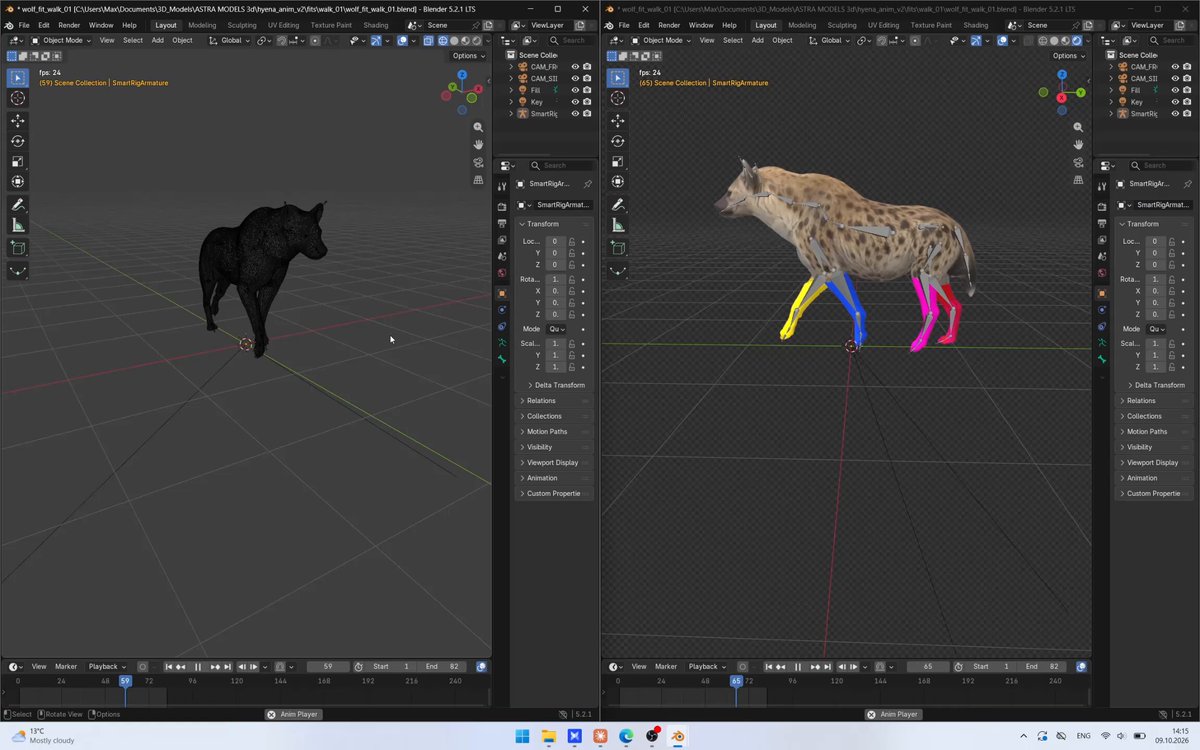
Task: Click the Add Cube tool in right Blender window
Action: tap(618, 248)
